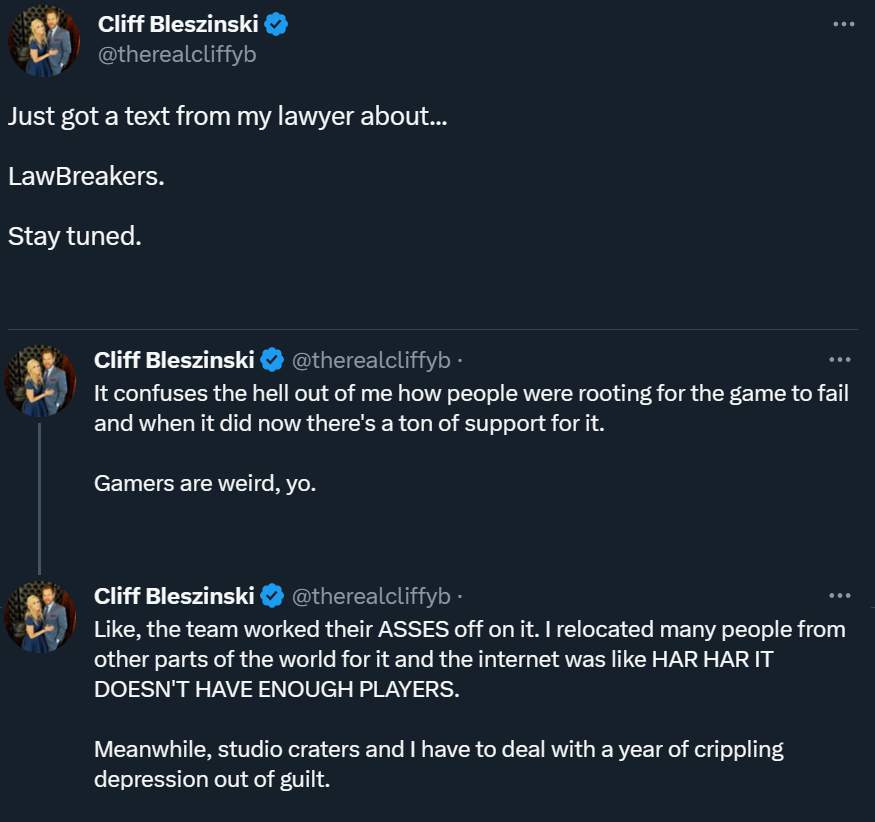Open the avatar beside the "studio craters" reply
This screenshot has height=822, width=875.
coord(40,617)
